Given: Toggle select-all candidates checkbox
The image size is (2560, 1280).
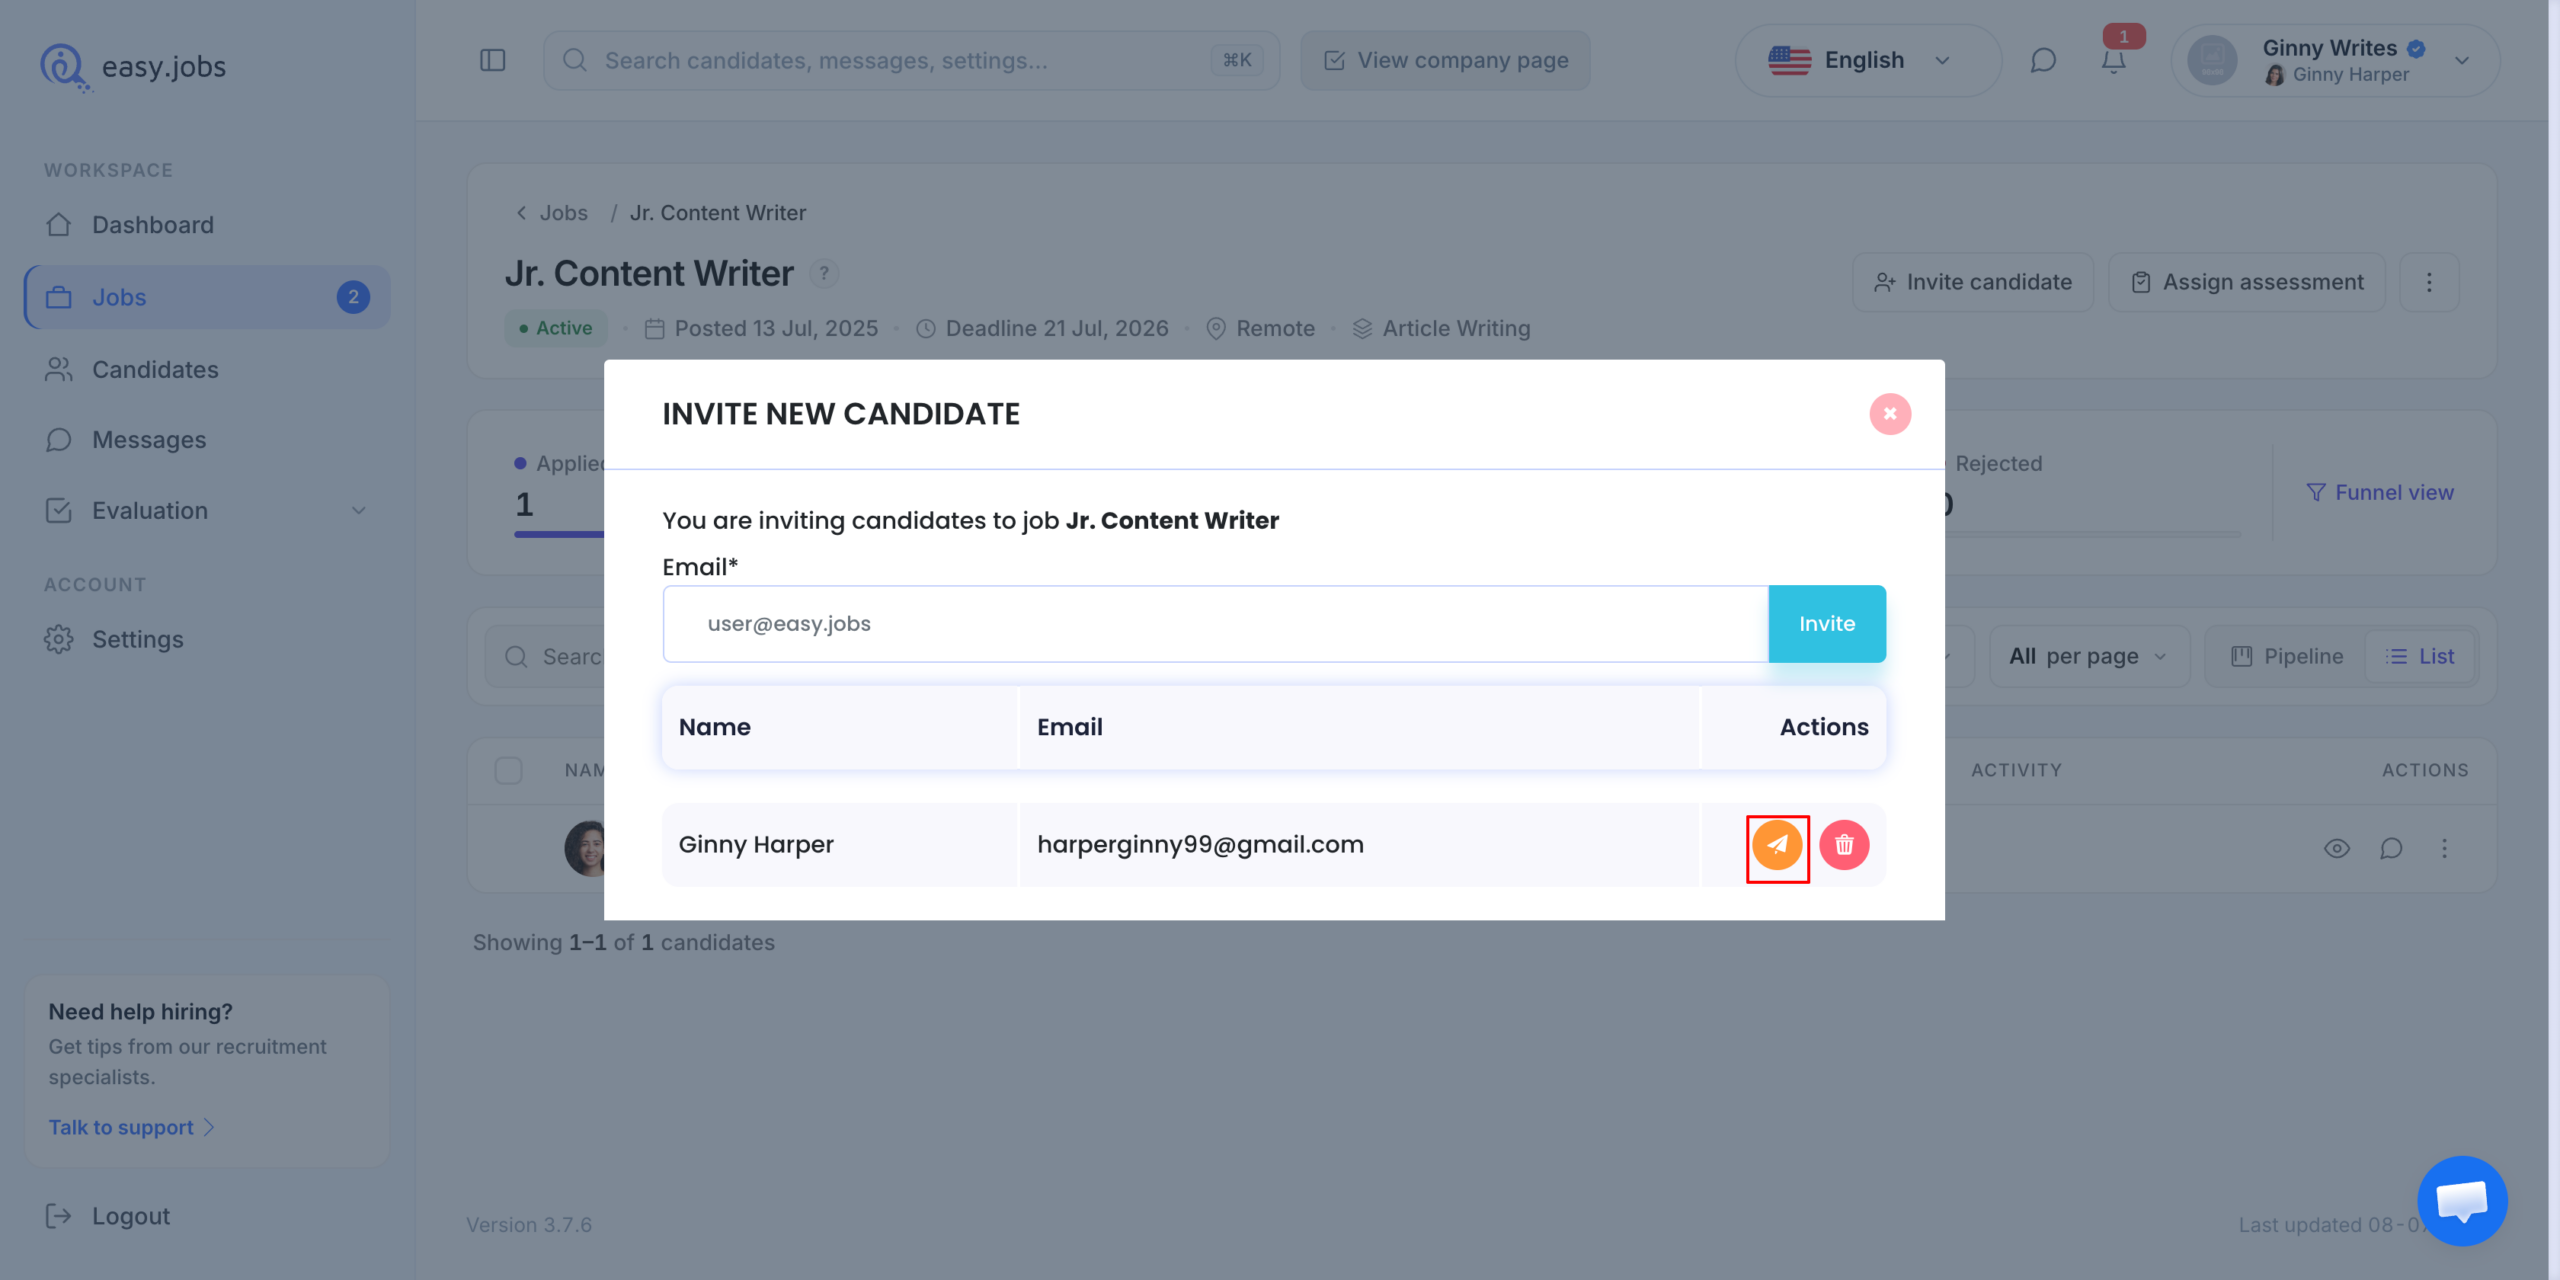Looking at the screenshot, I should click(508, 770).
